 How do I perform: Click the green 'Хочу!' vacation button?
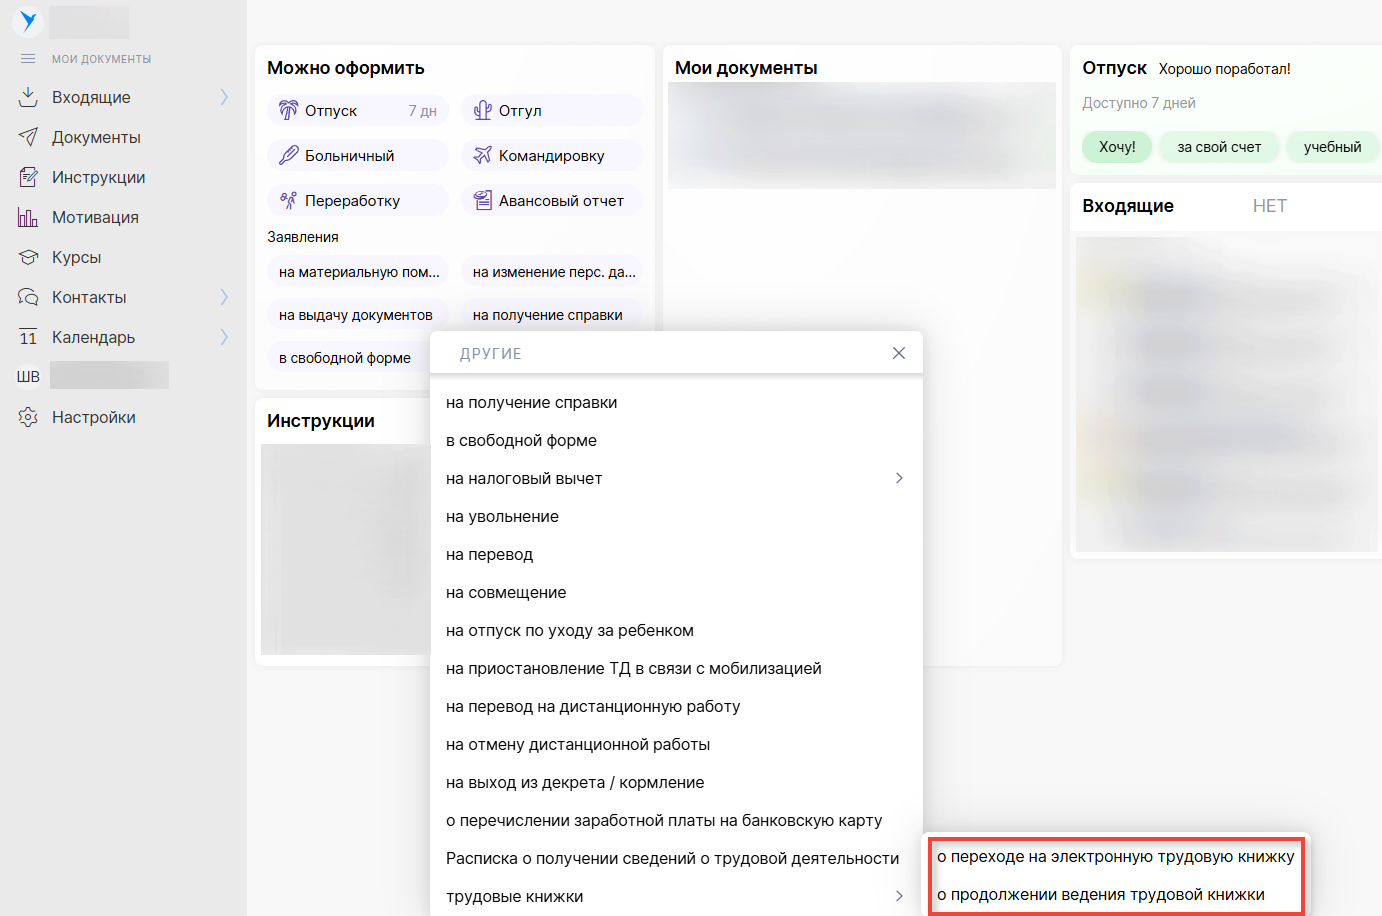coord(1117,147)
